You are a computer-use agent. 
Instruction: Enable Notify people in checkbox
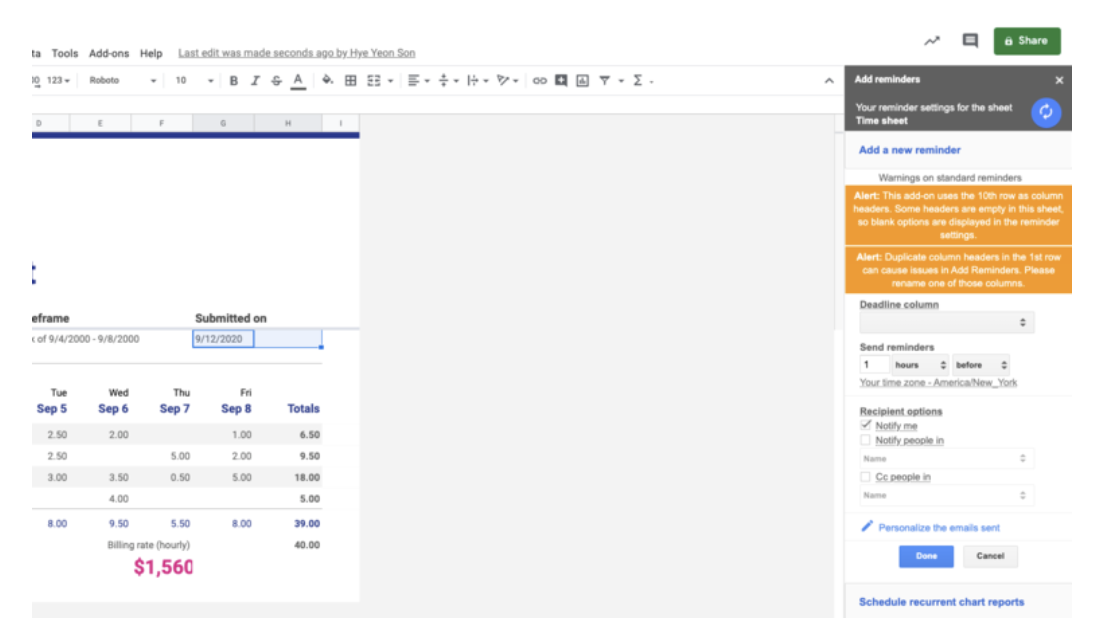point(866,440)
